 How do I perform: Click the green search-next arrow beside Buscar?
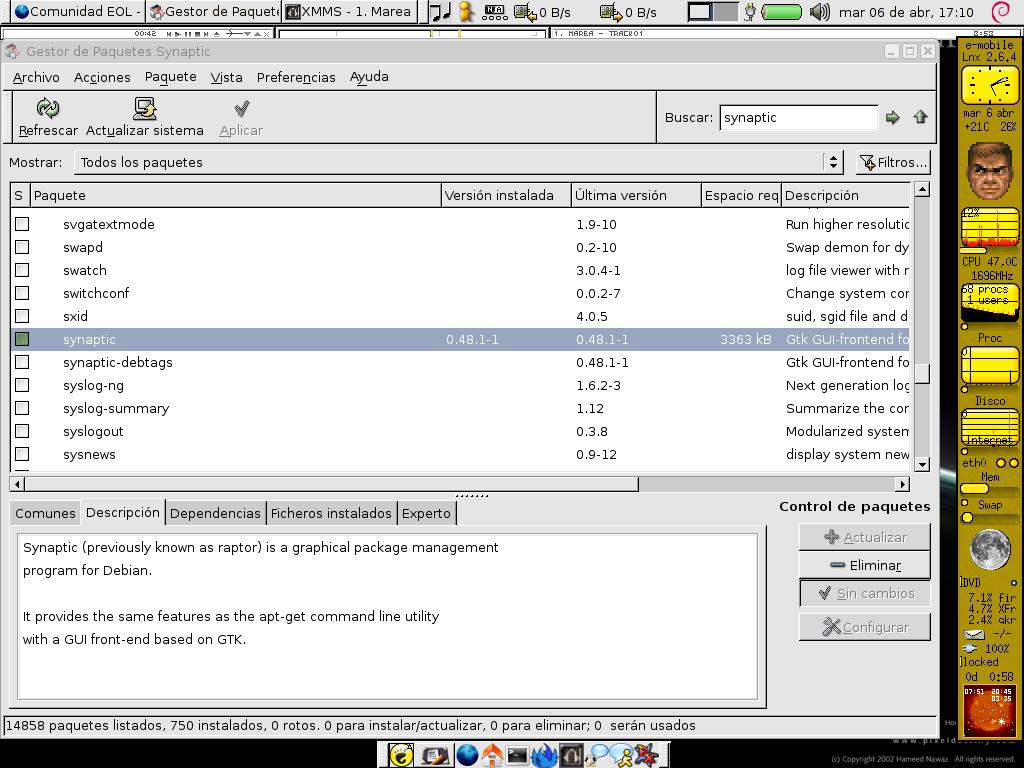892,118
